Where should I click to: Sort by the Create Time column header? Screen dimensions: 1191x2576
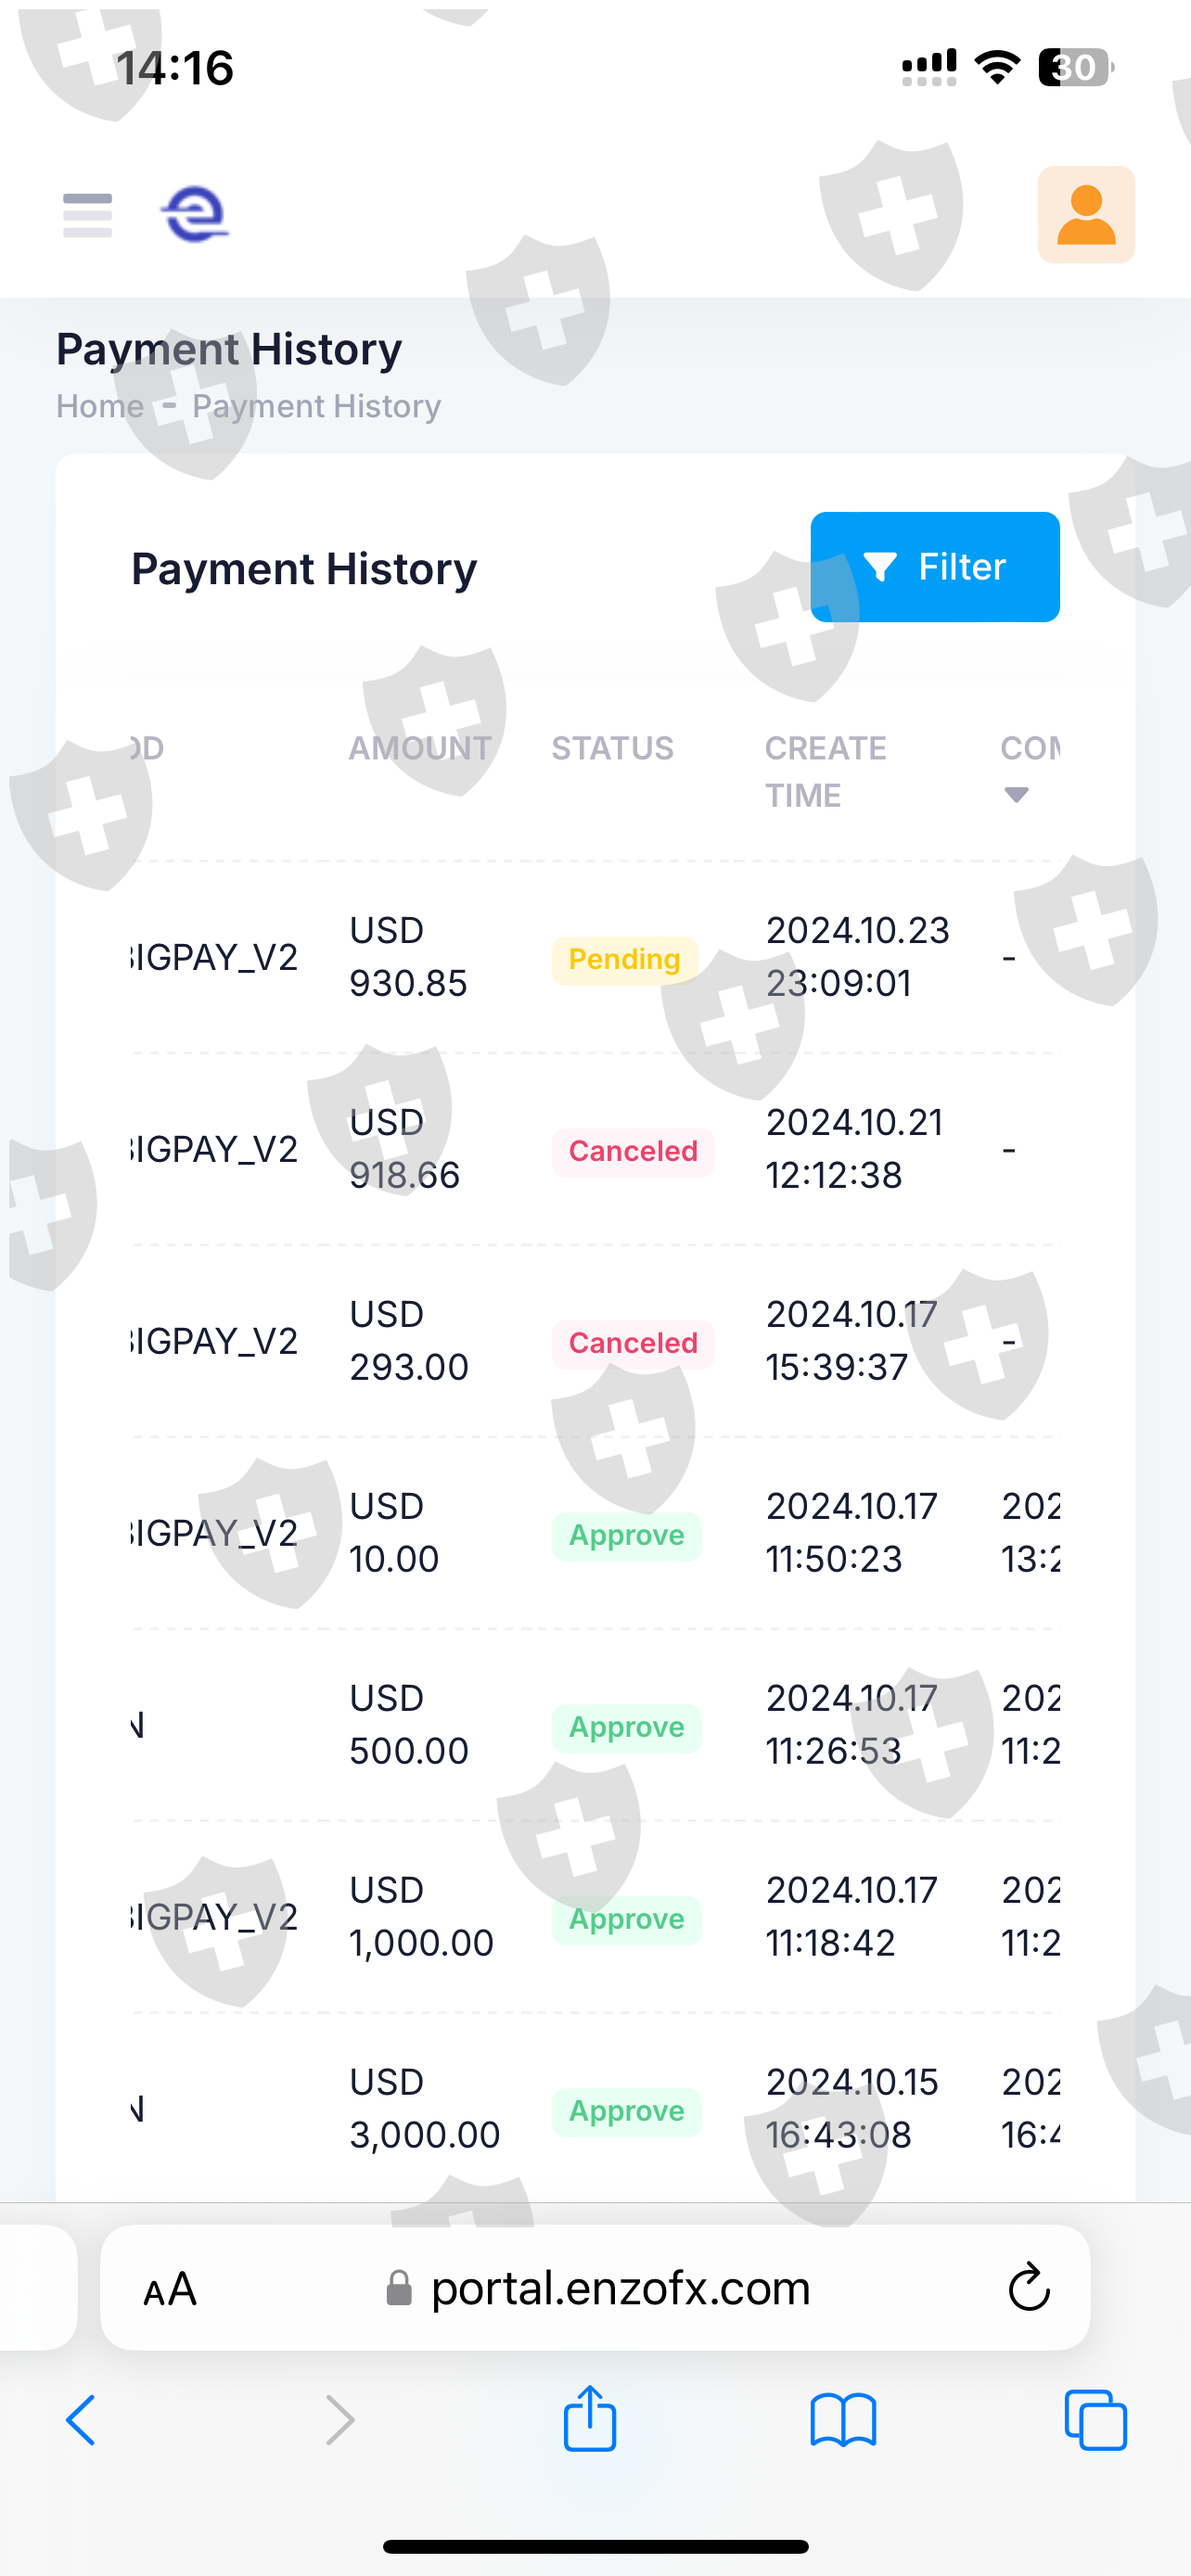pos(825,771)
